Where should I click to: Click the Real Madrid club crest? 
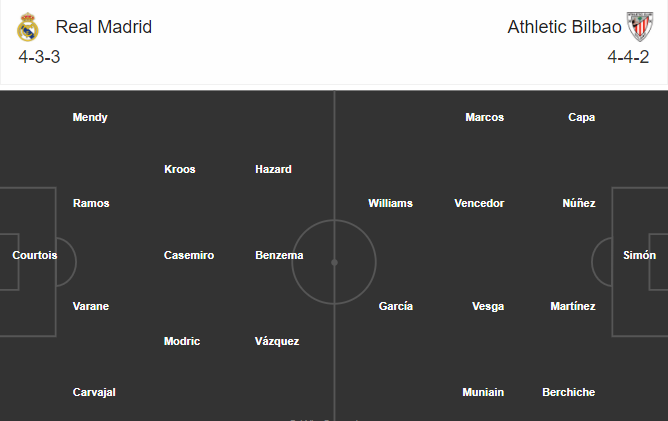28,27
